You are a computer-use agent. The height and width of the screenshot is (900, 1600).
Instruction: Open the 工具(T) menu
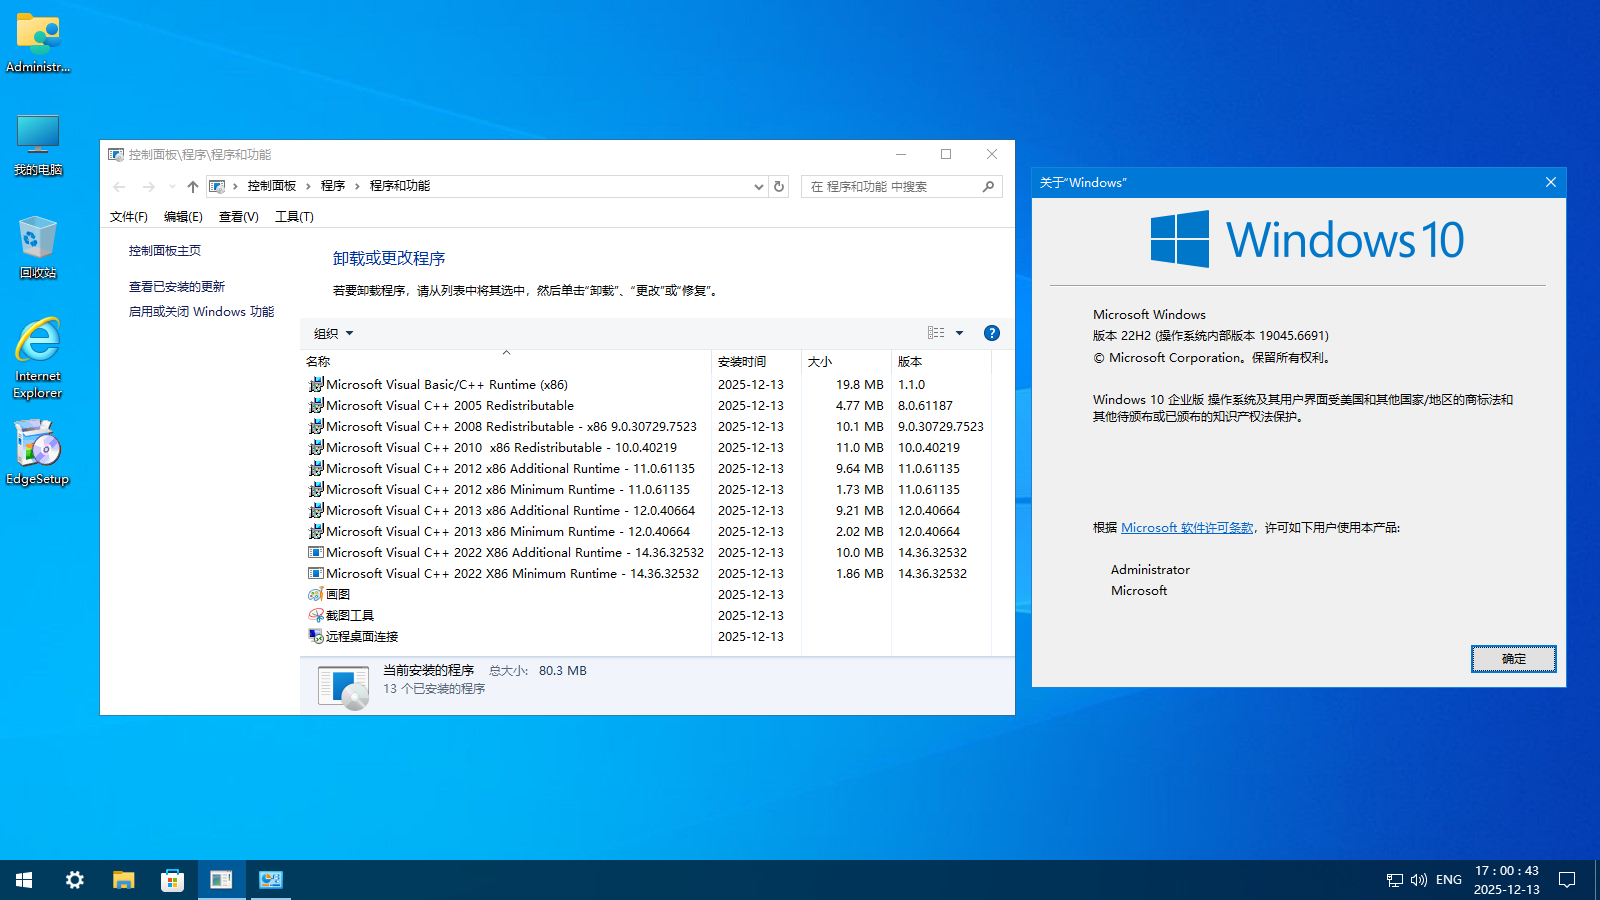click(294, 217)
